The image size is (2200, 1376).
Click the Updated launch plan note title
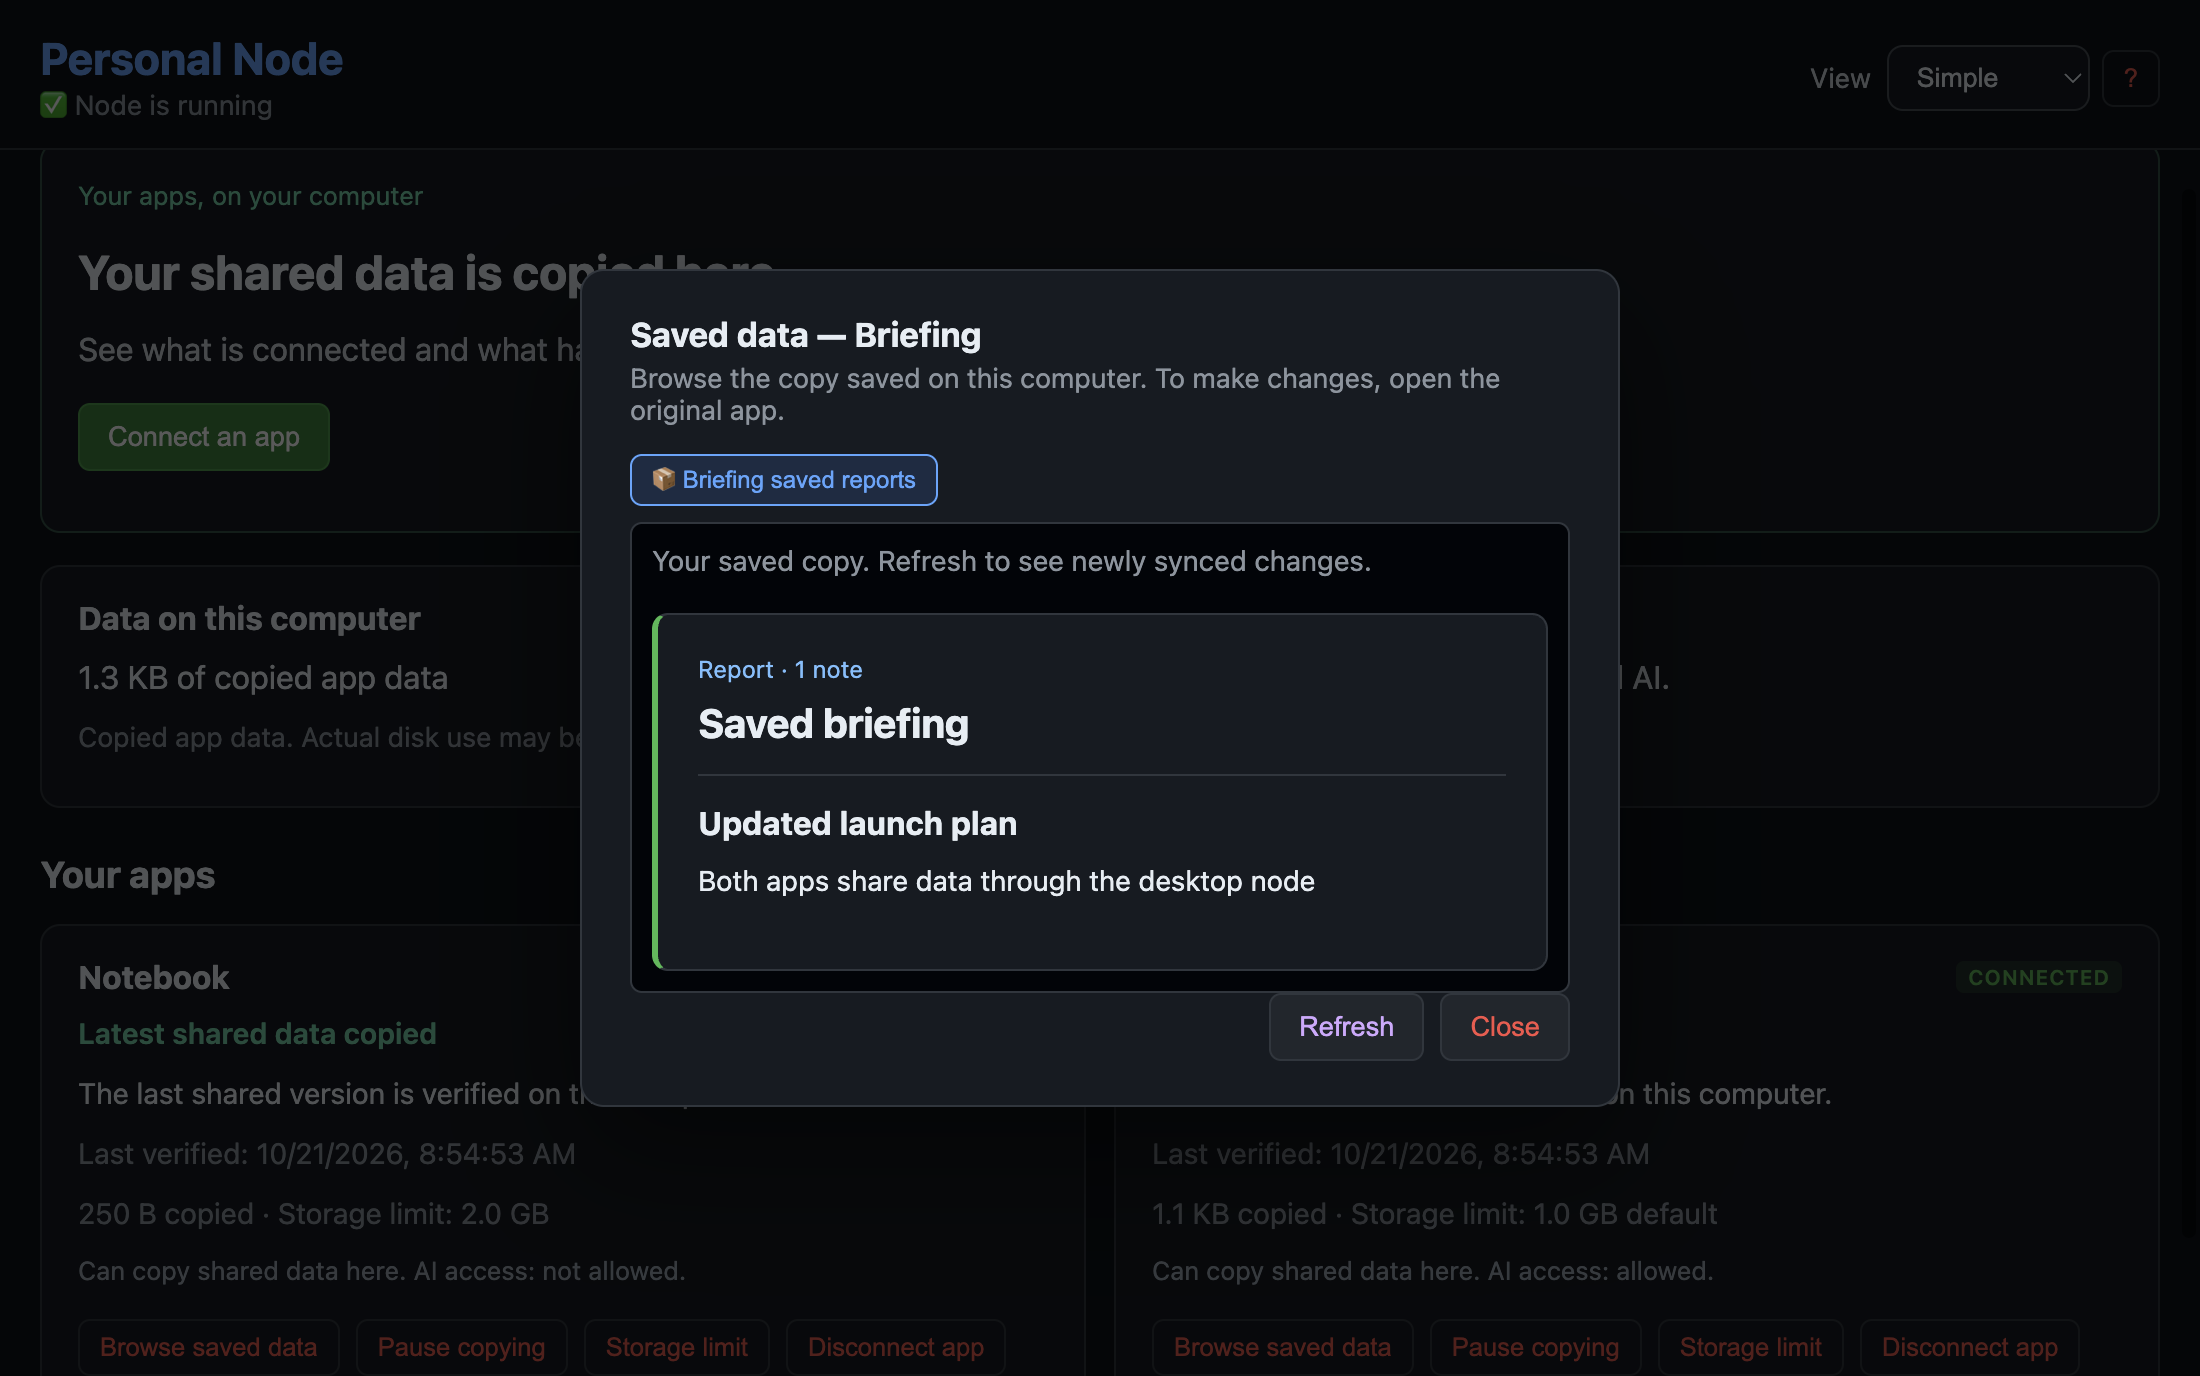click(857, 824)
